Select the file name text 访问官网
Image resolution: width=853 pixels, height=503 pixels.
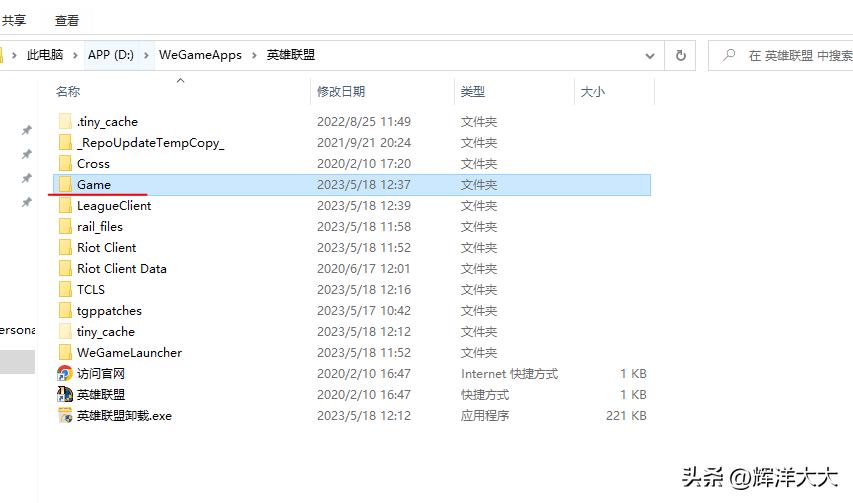pos(101,374)
